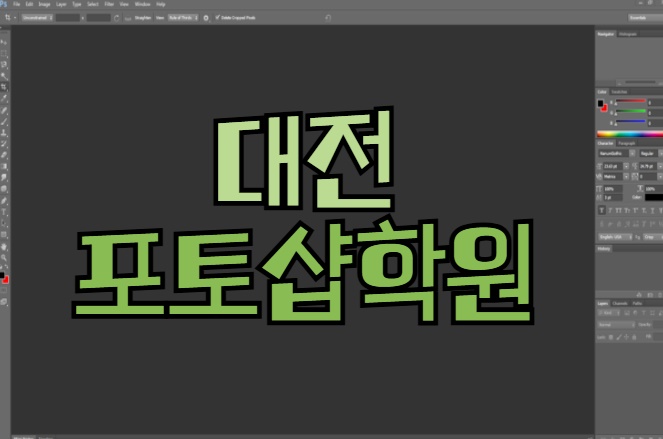Image resolution: width=663 pixels, height=439 pixels.
Task: Open the Rule of Thirds view dropdown
Action: 183,18
